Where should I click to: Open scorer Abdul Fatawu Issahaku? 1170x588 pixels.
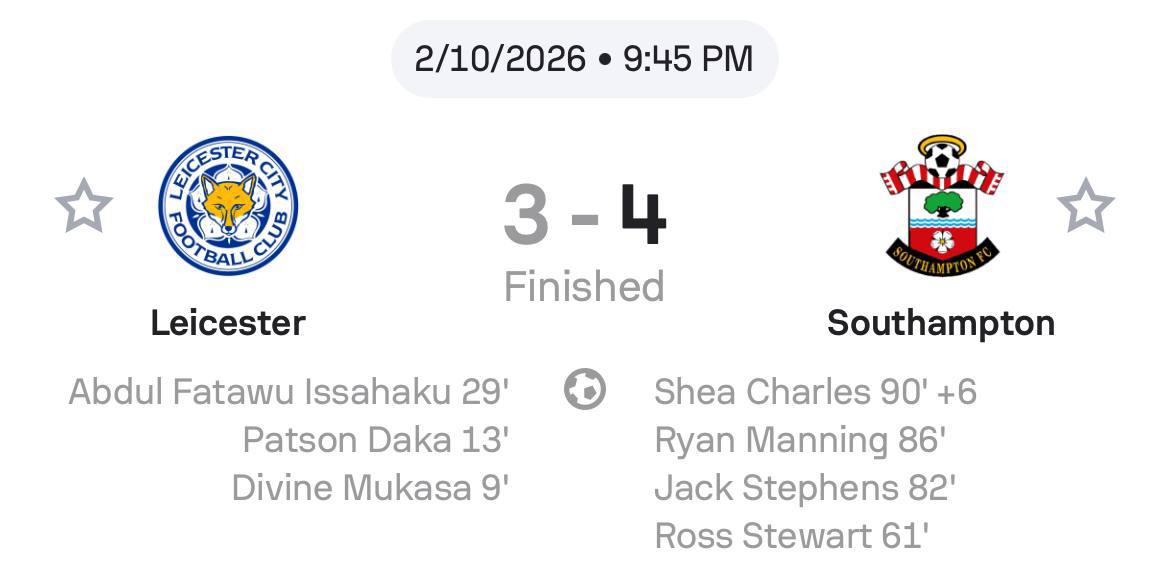click(289, 392)
